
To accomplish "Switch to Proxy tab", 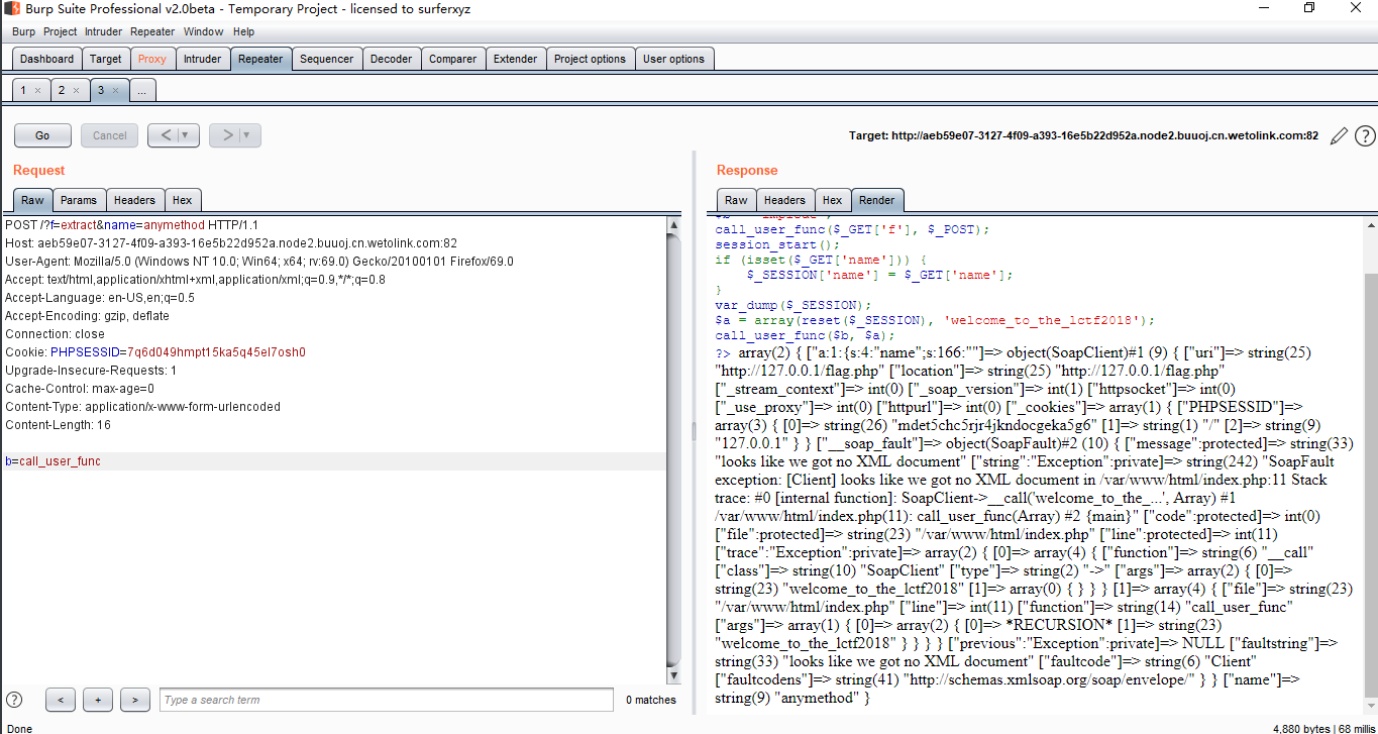I will point(152,59).
